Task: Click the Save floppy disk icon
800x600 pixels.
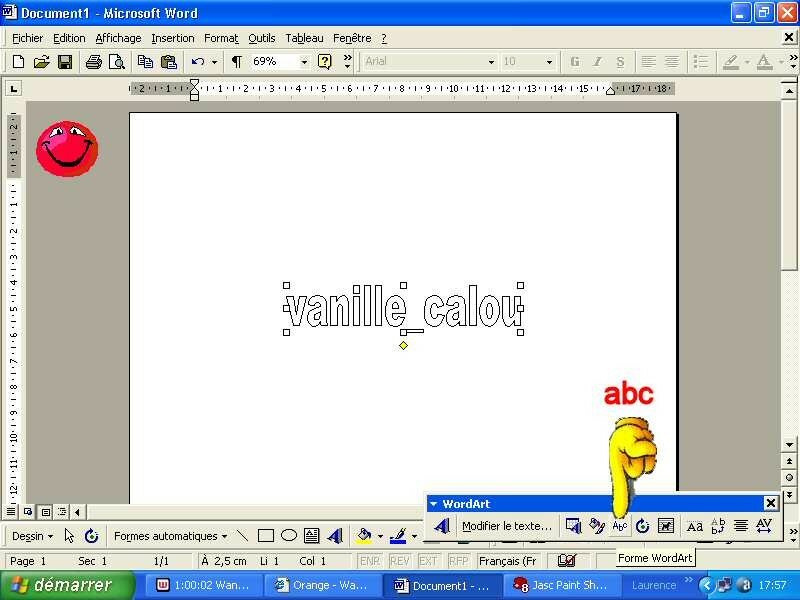Action: 65,62
